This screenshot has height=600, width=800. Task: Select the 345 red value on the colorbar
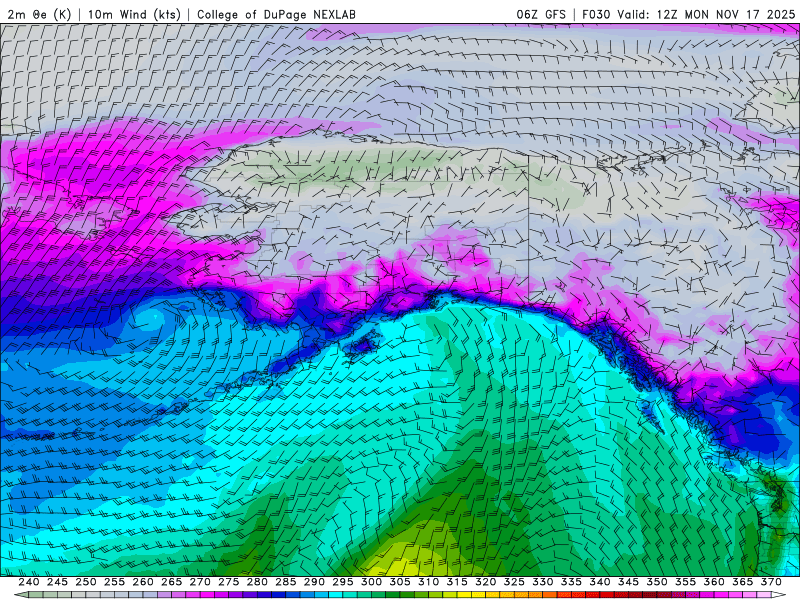click(628, 582)
